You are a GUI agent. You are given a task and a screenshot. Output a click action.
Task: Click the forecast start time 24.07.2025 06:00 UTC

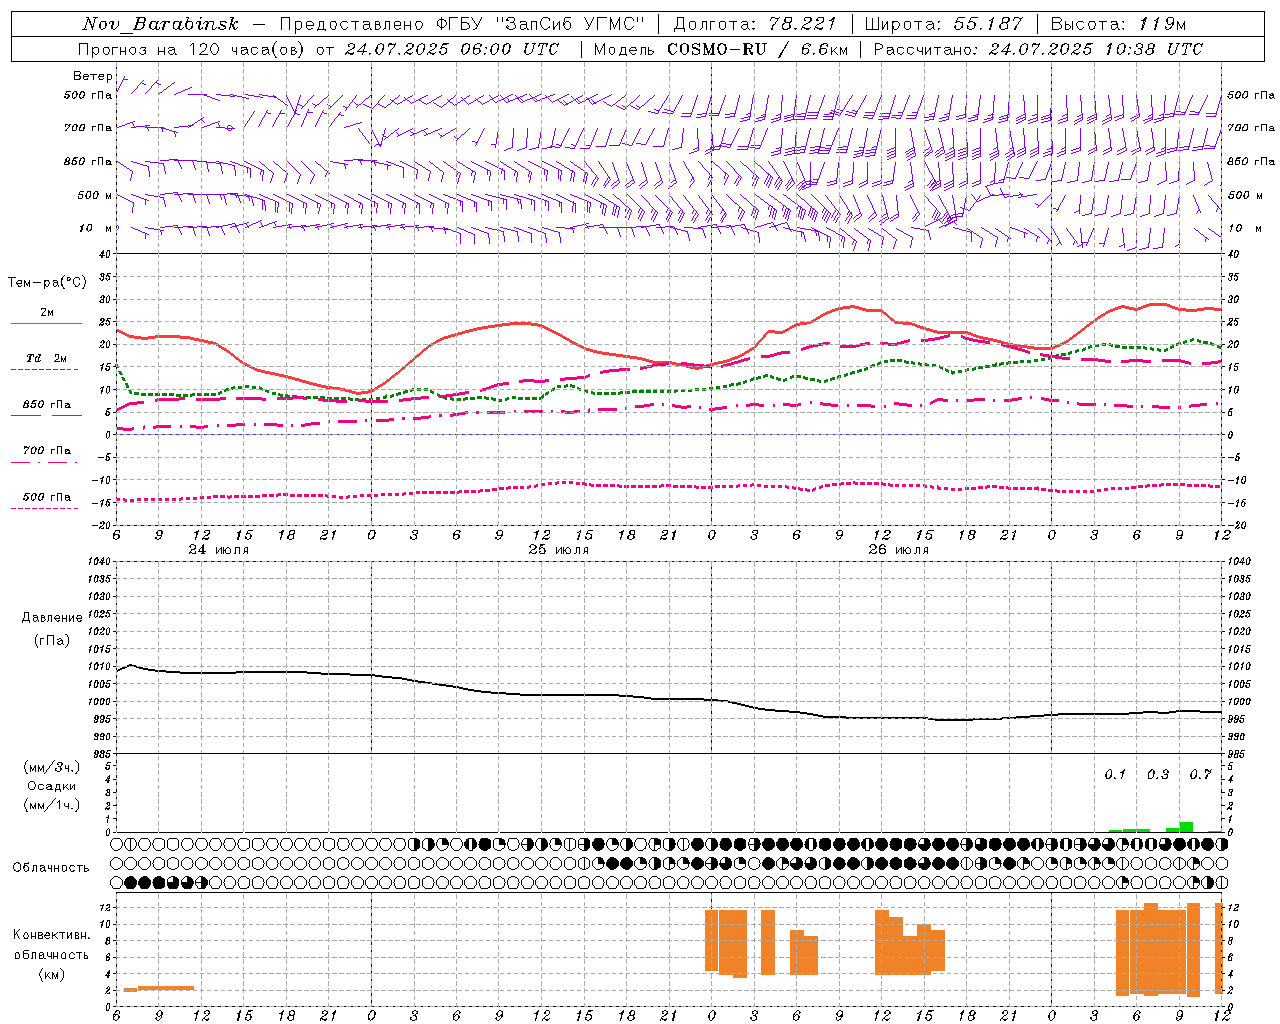[x=451, y=49]
